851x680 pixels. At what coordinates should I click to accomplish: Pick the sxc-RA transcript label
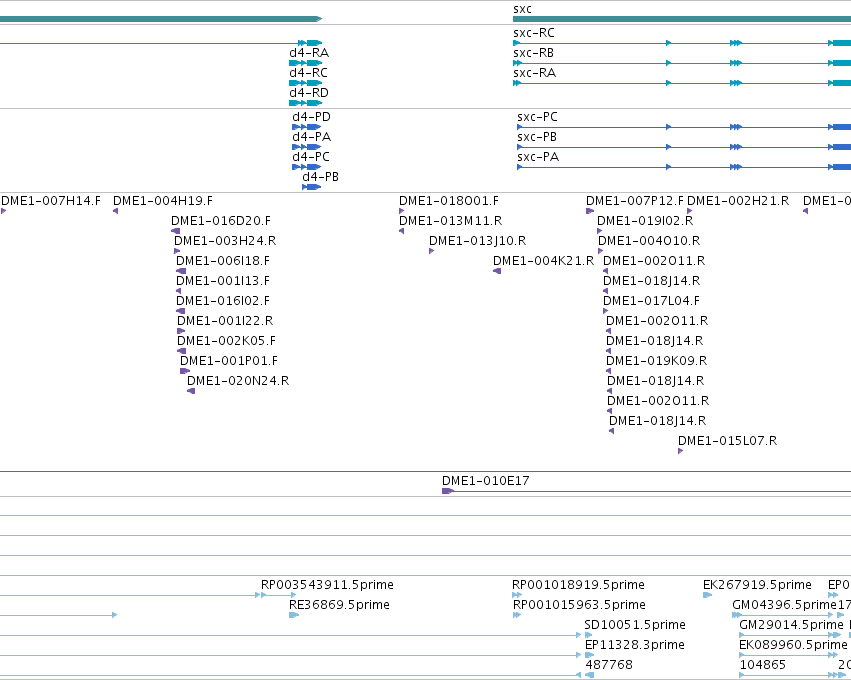pos(534,73)
